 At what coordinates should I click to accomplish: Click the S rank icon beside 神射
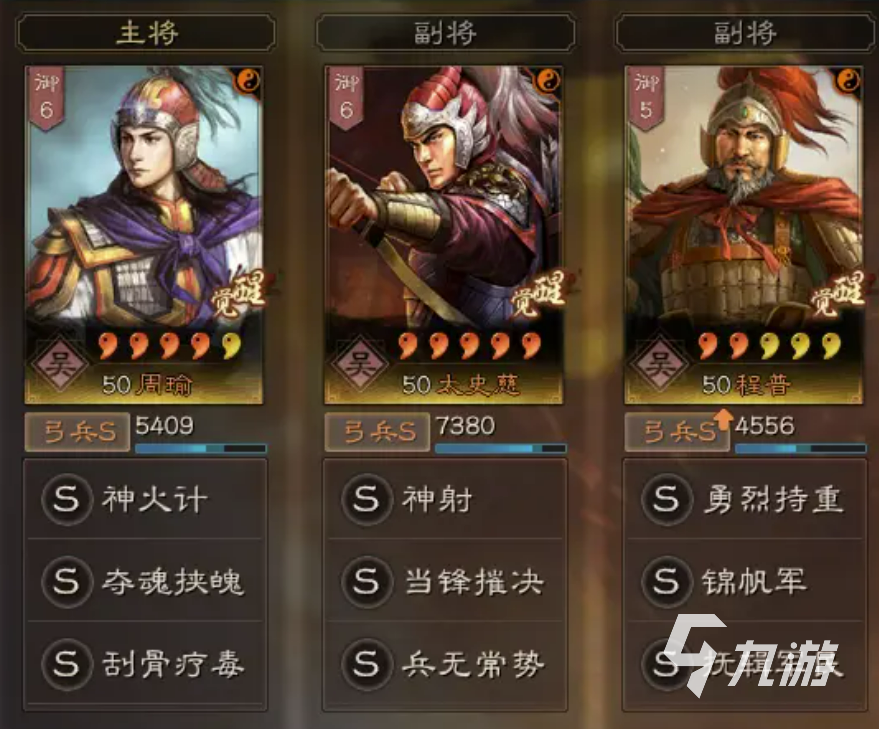pyautogui.click(x=367, y=499)
